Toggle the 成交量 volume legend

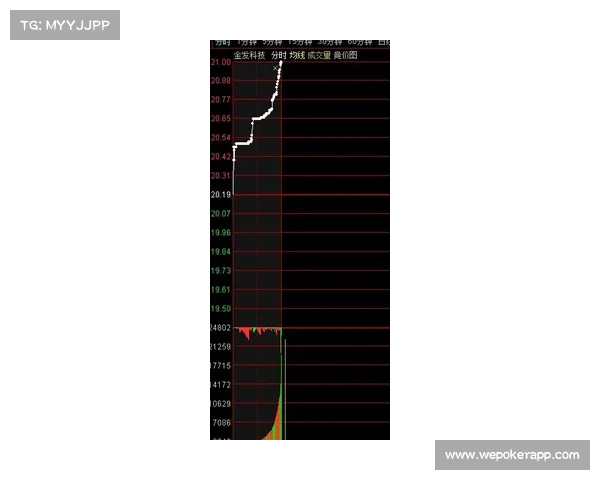click(x=319, y=55)
